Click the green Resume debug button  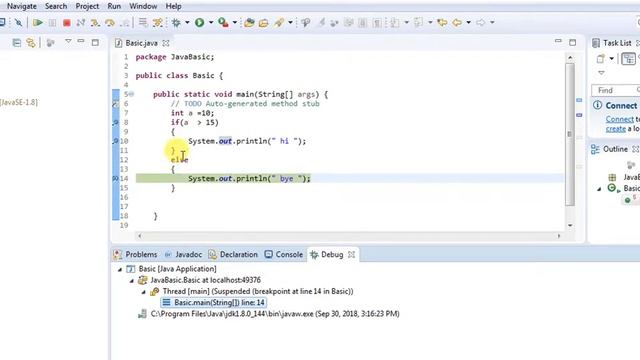[38, 22]
